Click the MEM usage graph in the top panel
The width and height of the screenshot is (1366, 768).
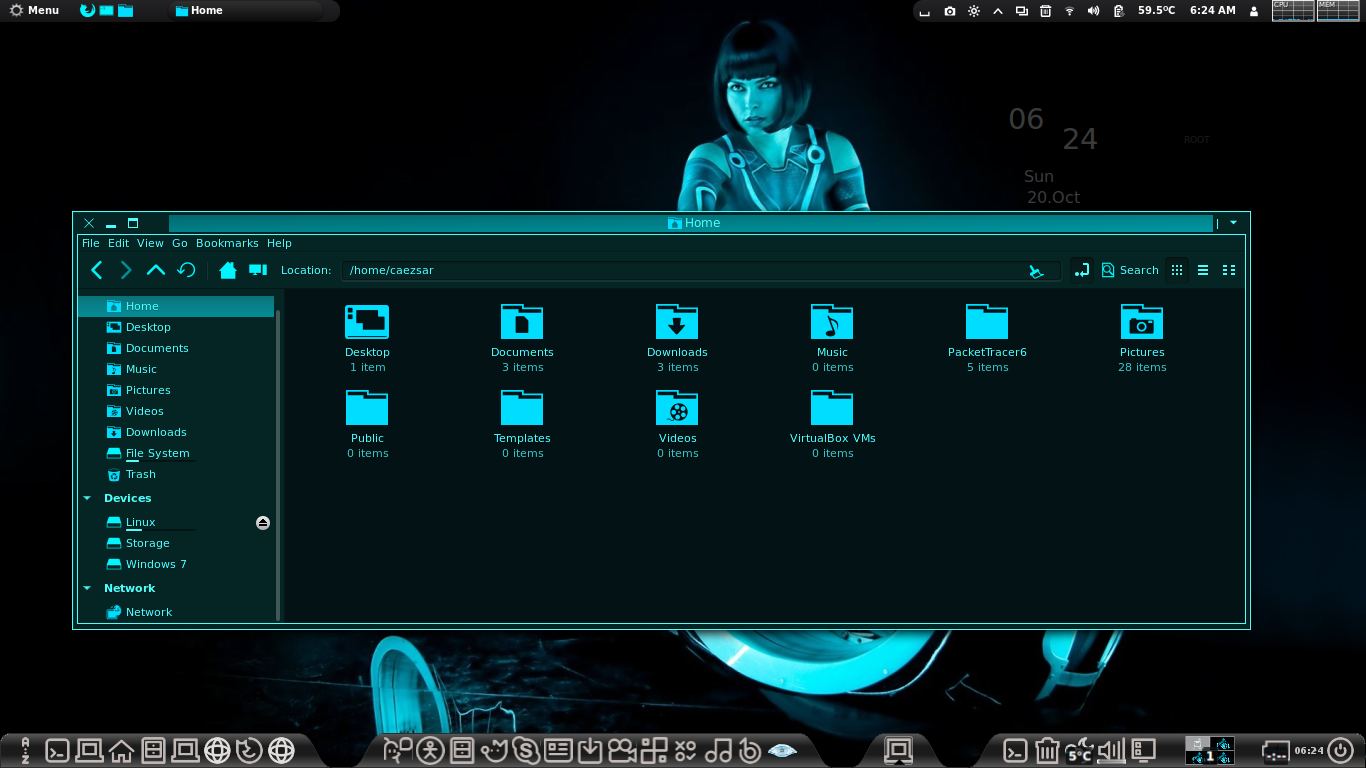click(1339, 11)
